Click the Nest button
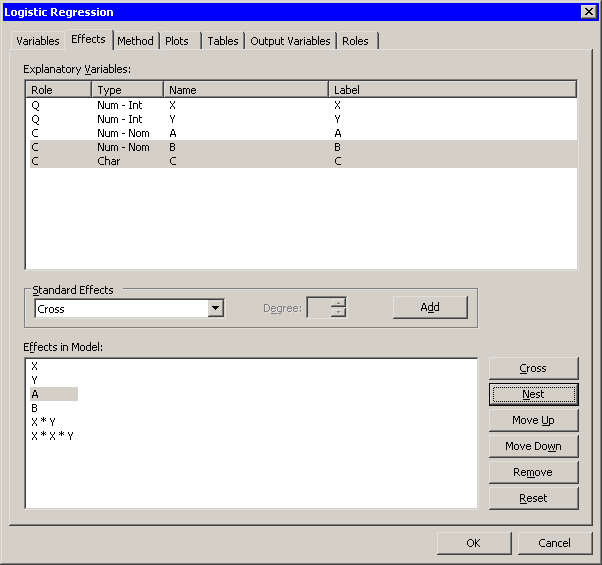 [x=533, y=394]
